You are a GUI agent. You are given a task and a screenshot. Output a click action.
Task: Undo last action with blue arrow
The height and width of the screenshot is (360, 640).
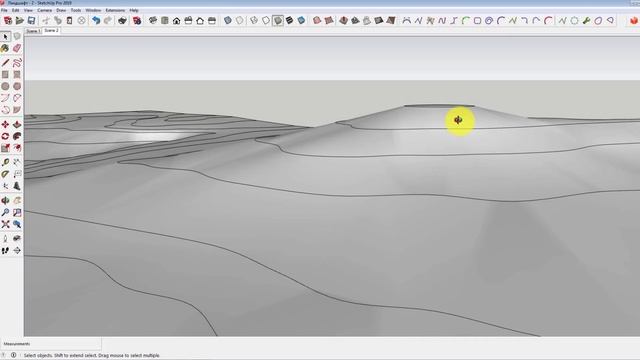96,20
